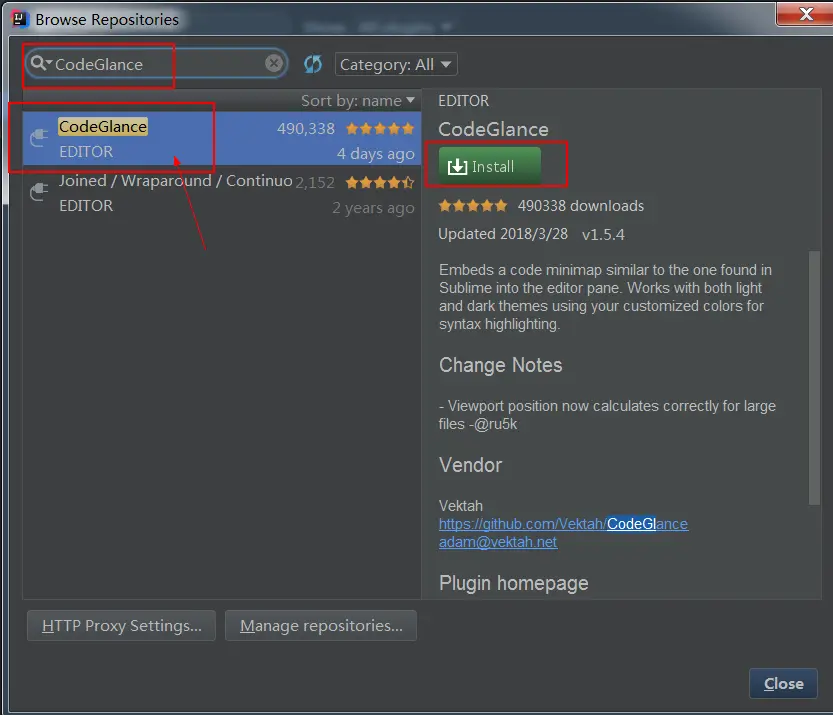The width and height of the screenshot is (833, 715).
Task: Click the Vektah vendor name
Action: tap(461, 506)
